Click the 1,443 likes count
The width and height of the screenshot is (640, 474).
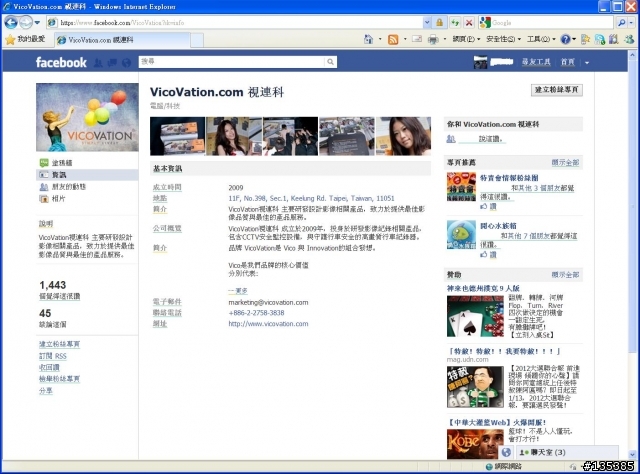point(52,285)
